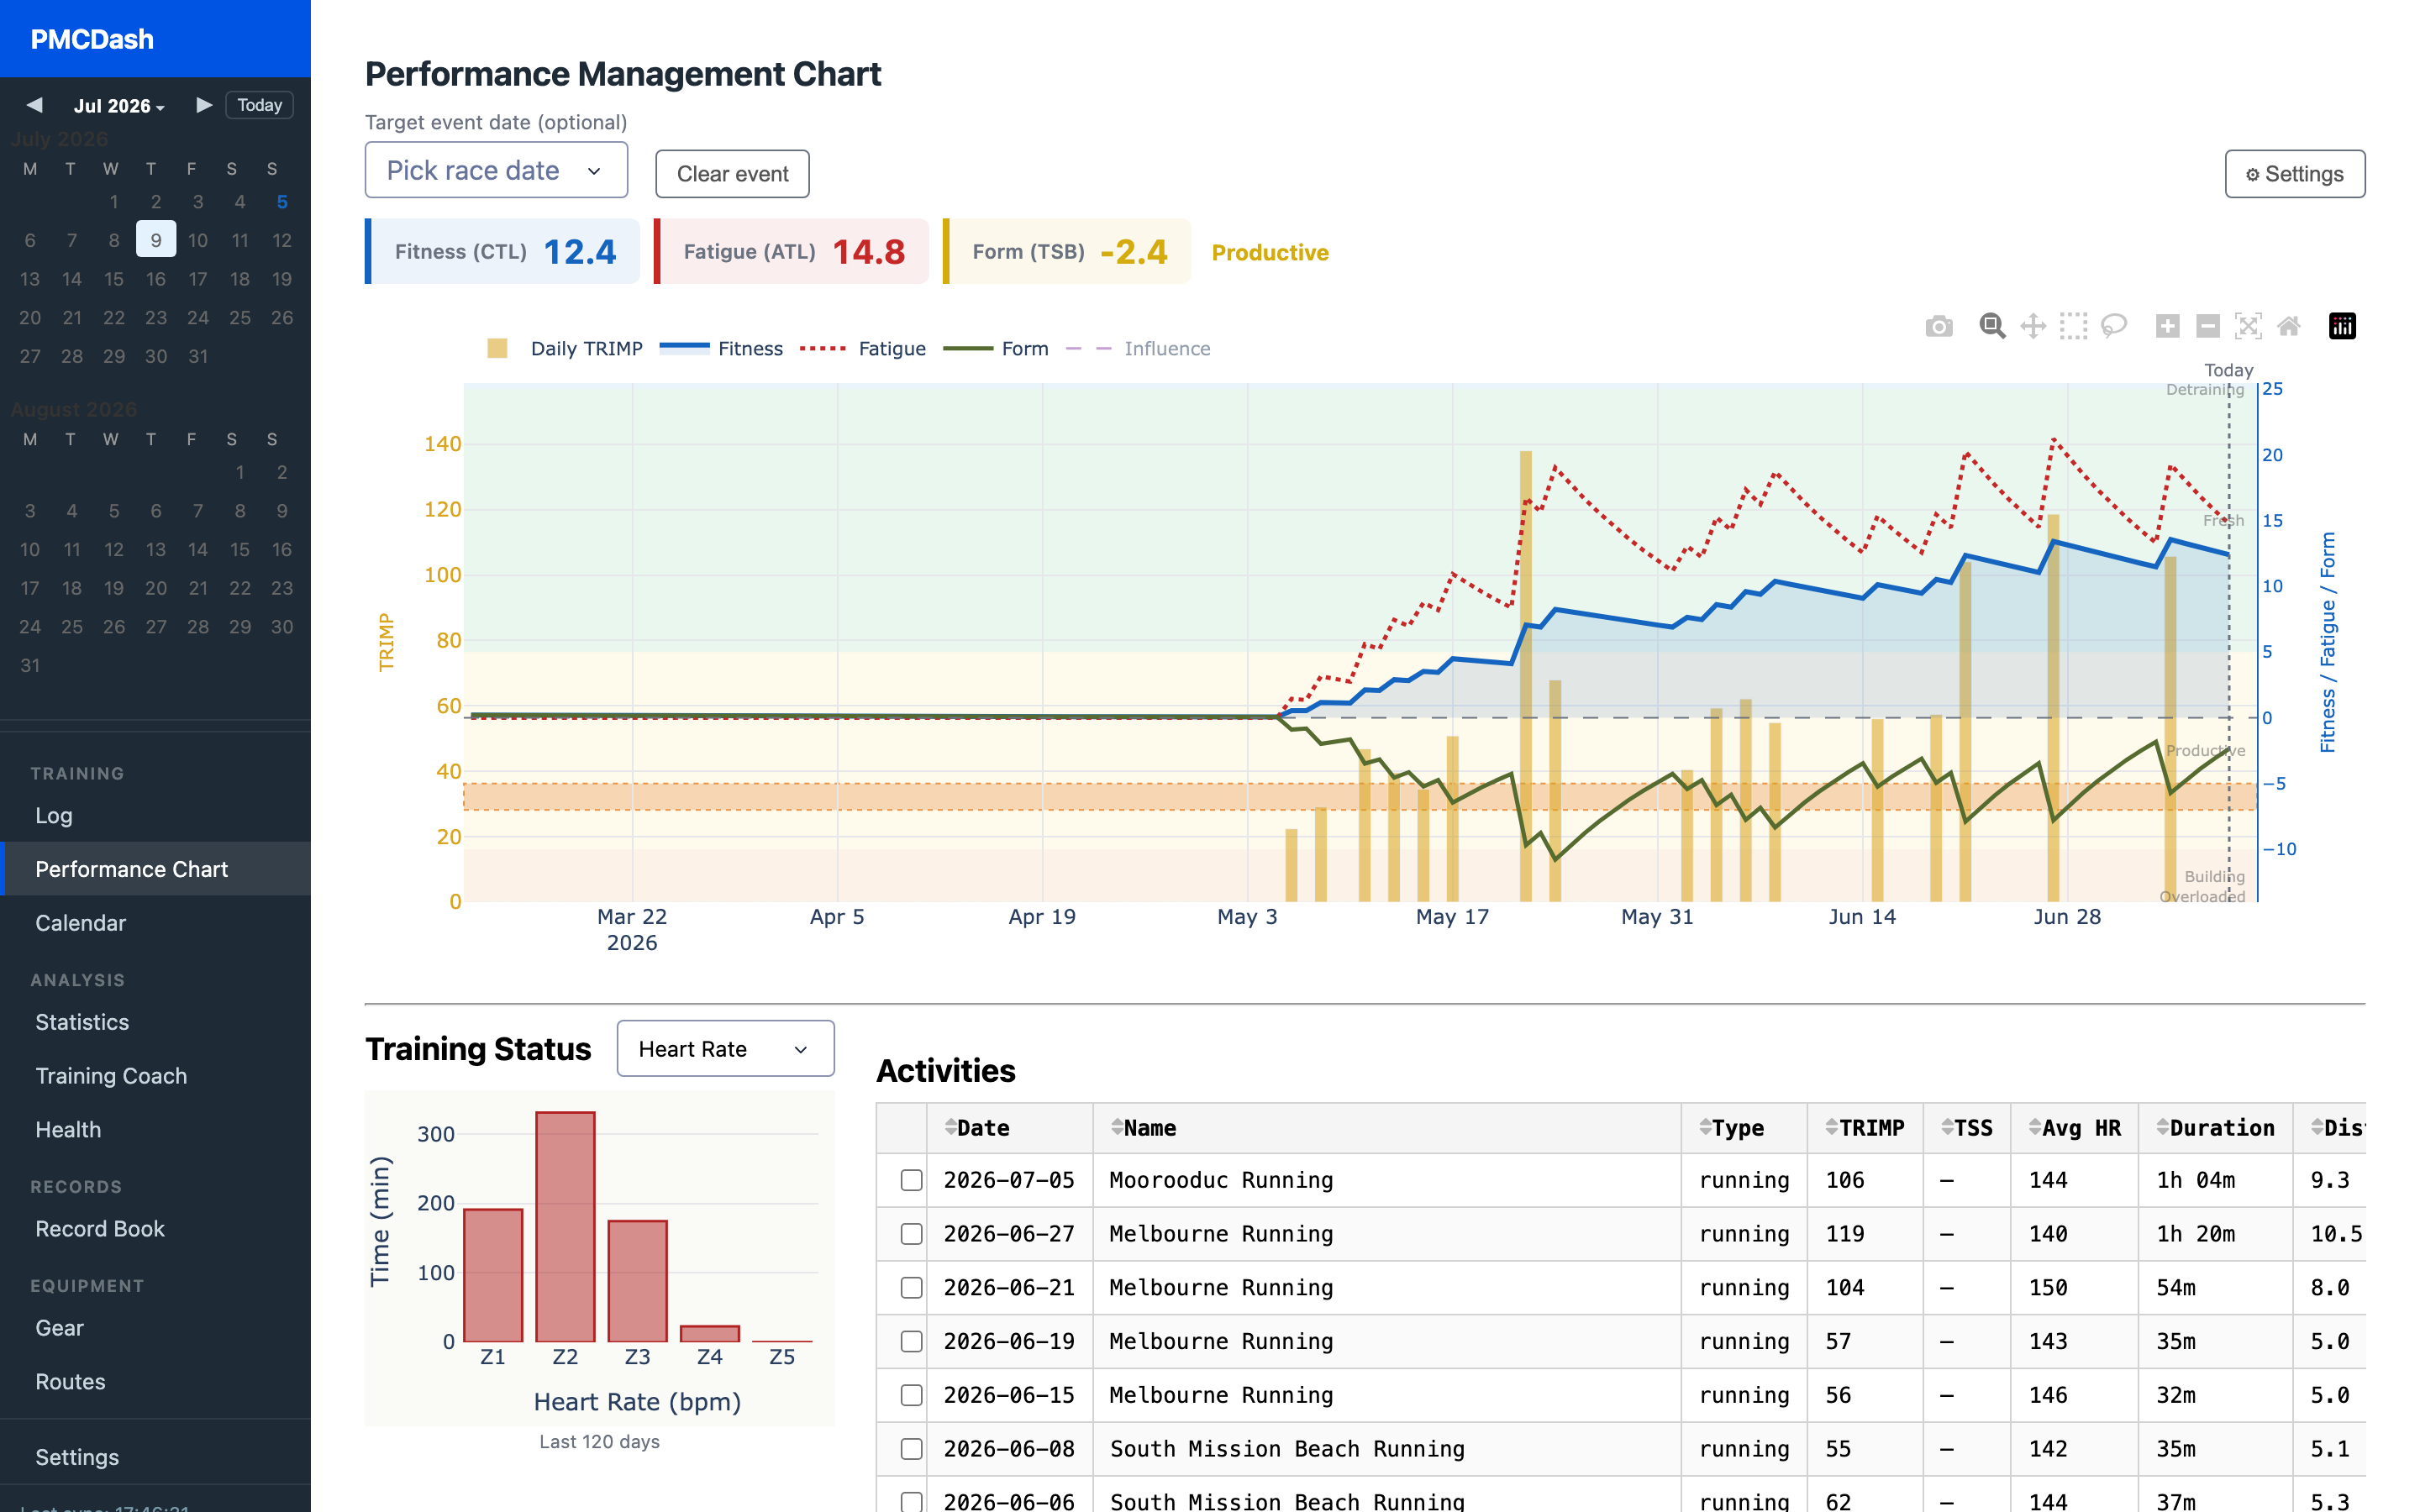Screen dimensions: 2420x1512
Task: Go to next month in calendar
Action: (x=203, y=105)
